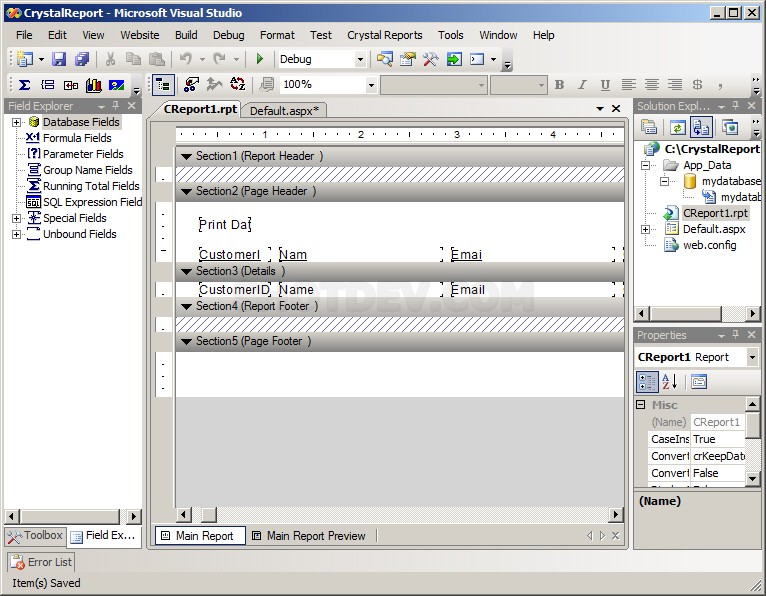Open the Error List tab

tap(42, 562)
